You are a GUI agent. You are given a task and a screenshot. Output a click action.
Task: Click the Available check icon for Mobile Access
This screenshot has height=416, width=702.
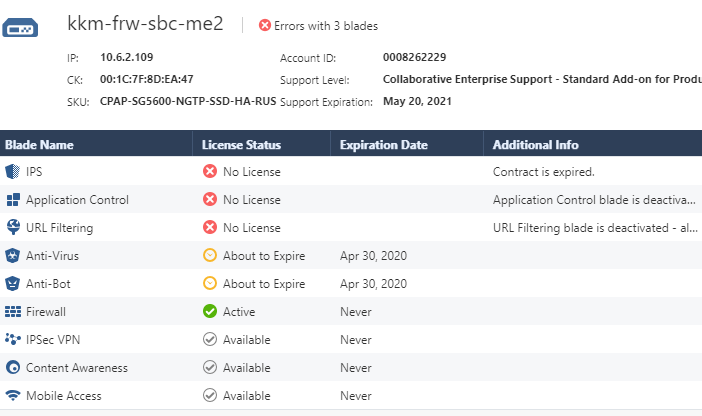pyautogui.click(x=210, y=395)
